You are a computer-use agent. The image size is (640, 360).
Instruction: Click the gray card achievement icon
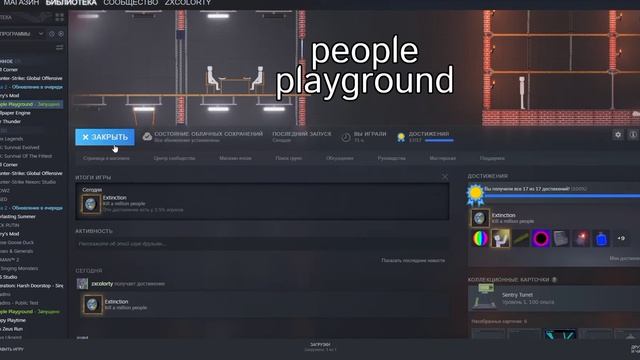pos(561,238)
